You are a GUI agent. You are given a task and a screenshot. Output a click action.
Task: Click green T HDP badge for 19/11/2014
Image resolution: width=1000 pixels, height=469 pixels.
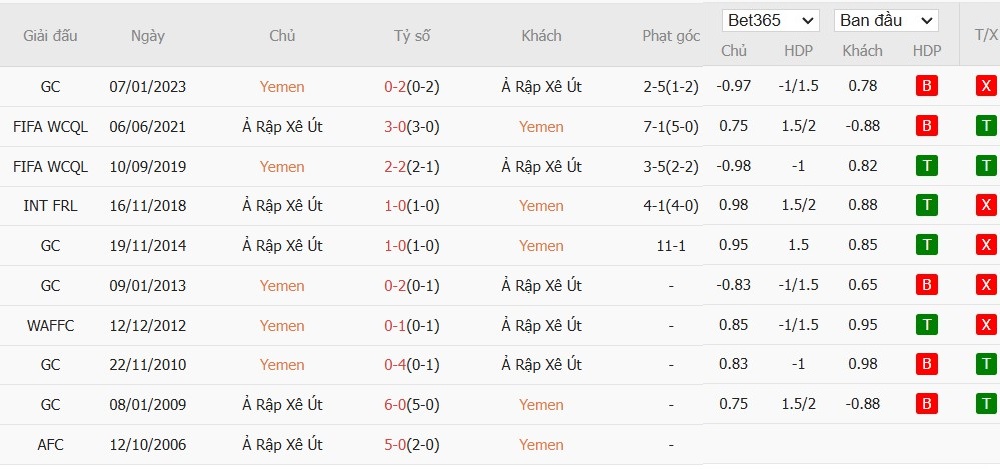point(926,245)
